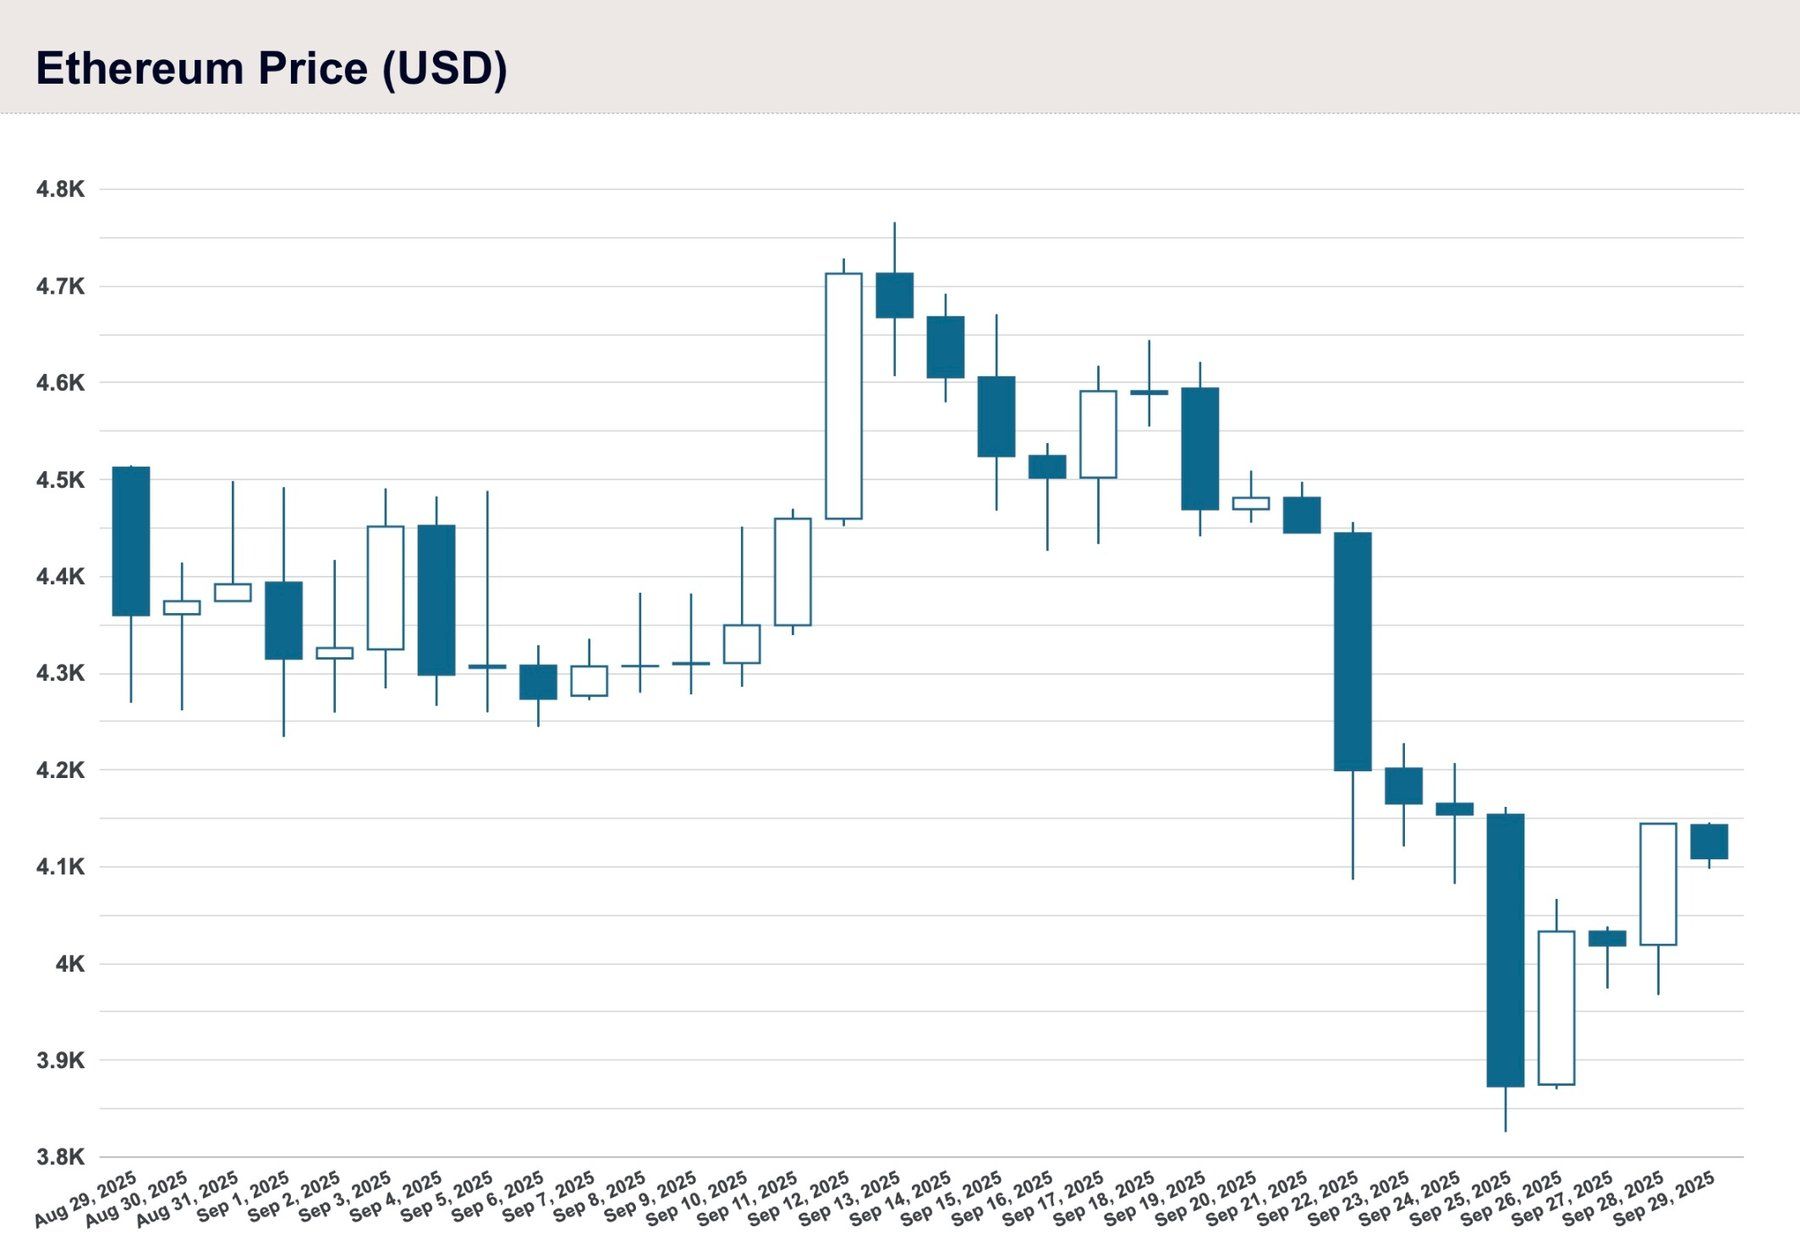Click the Sep 19, 2025 filled candlestick
The width and height of the screenshot is (1800, 1255).
point(1200,449)
